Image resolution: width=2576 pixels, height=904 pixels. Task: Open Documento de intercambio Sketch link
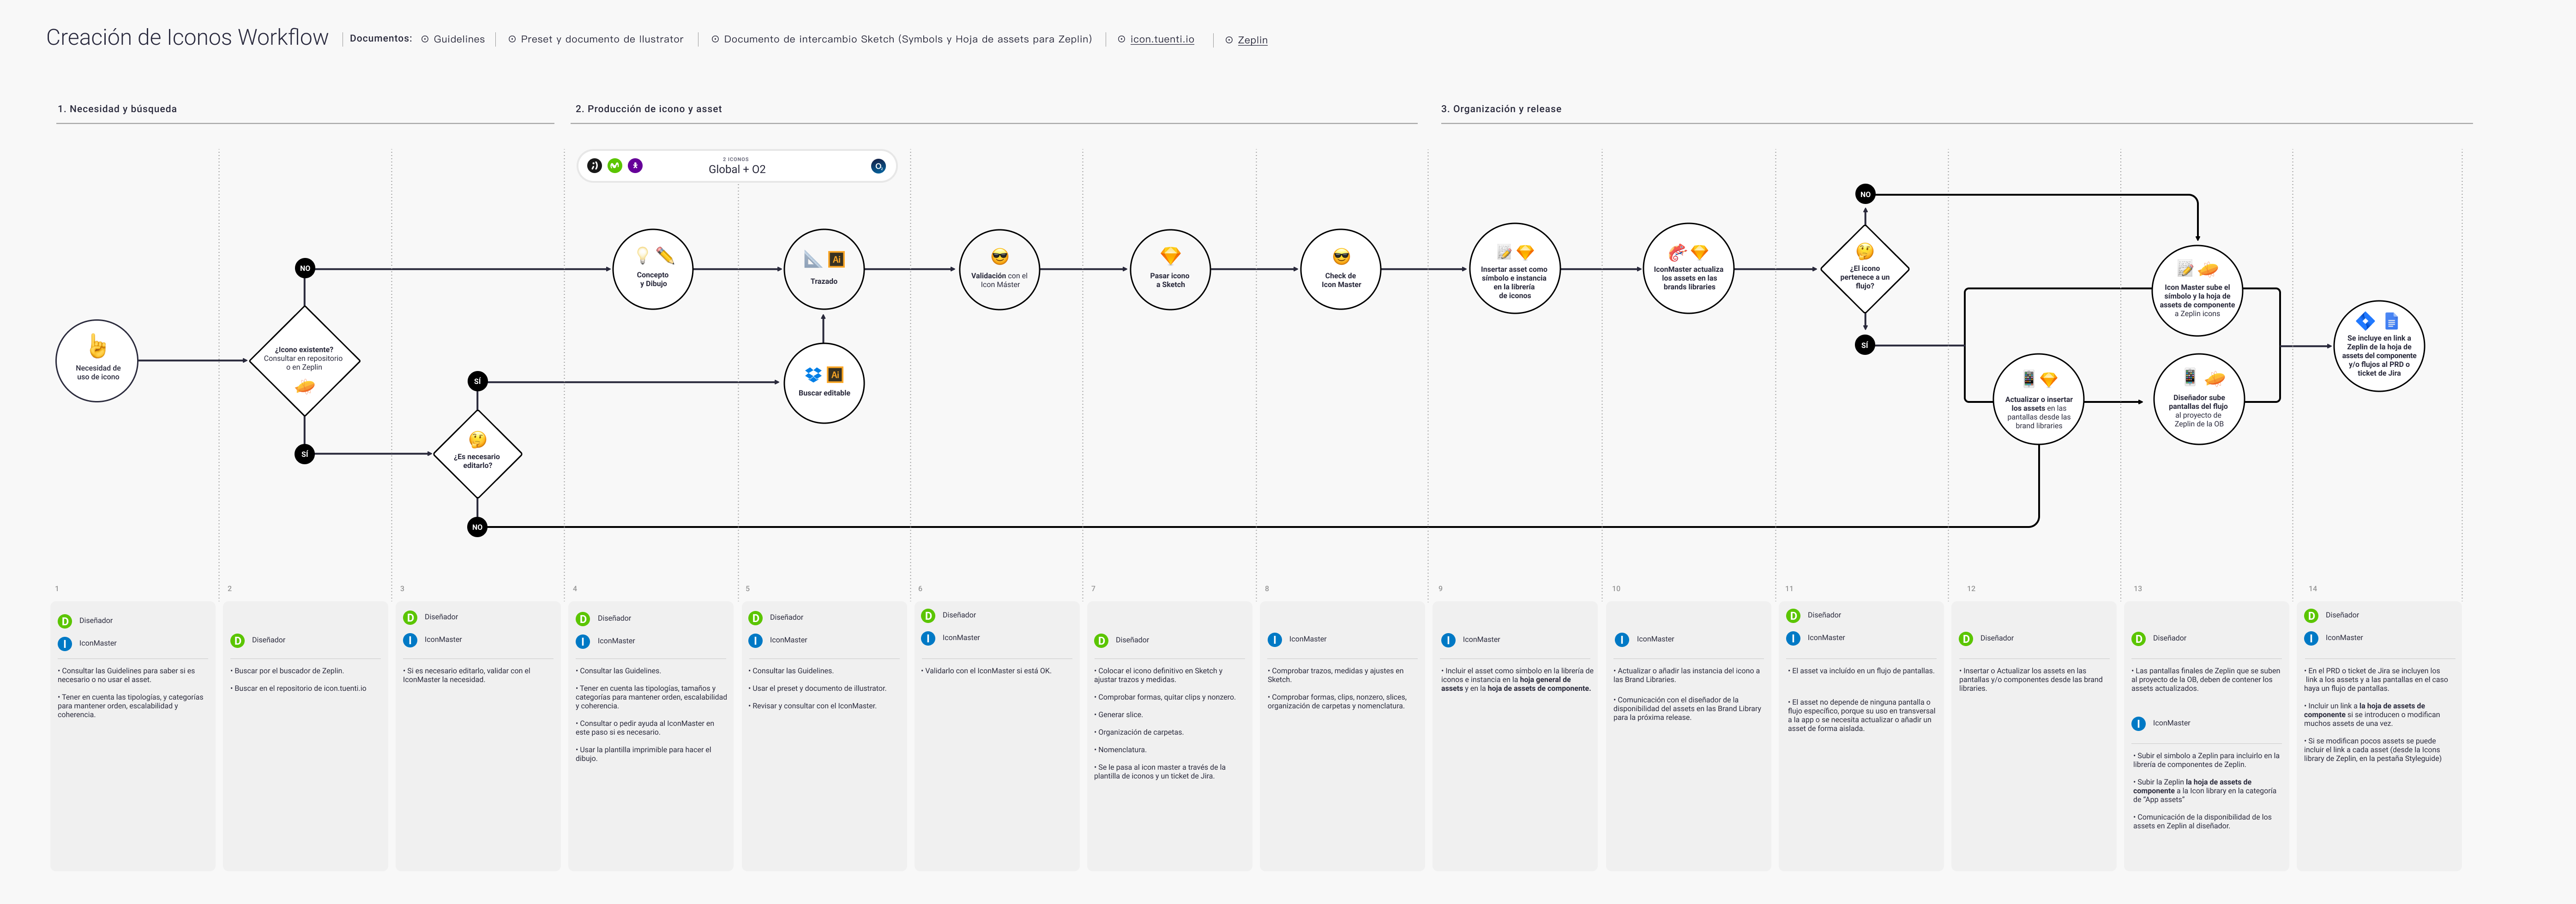pyautogui.click(x=908, y=39)
